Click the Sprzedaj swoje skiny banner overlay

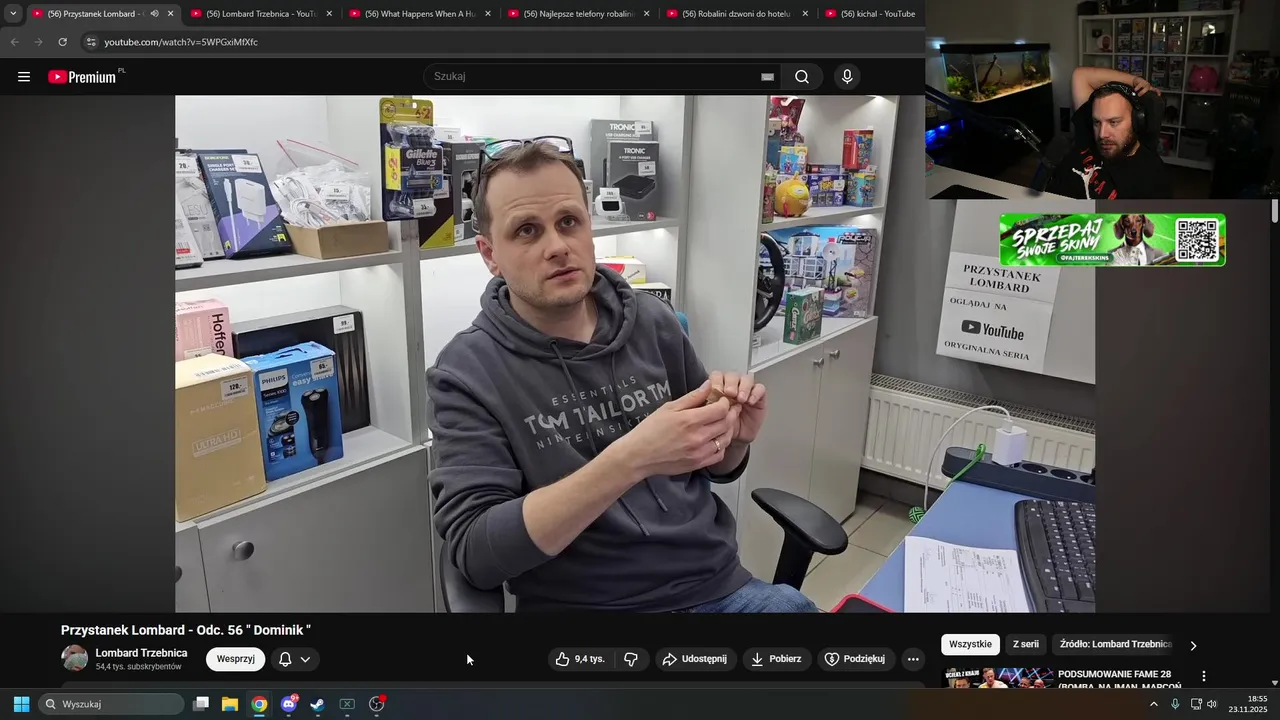point(1112,240)
